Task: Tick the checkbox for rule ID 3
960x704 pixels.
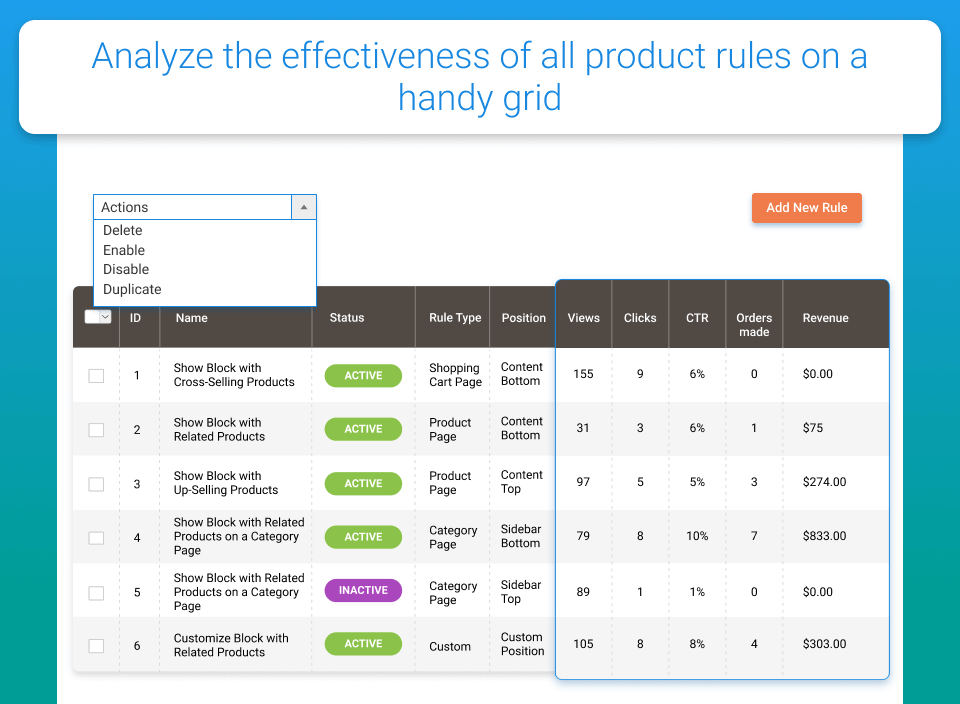Action: pos(96,484)
